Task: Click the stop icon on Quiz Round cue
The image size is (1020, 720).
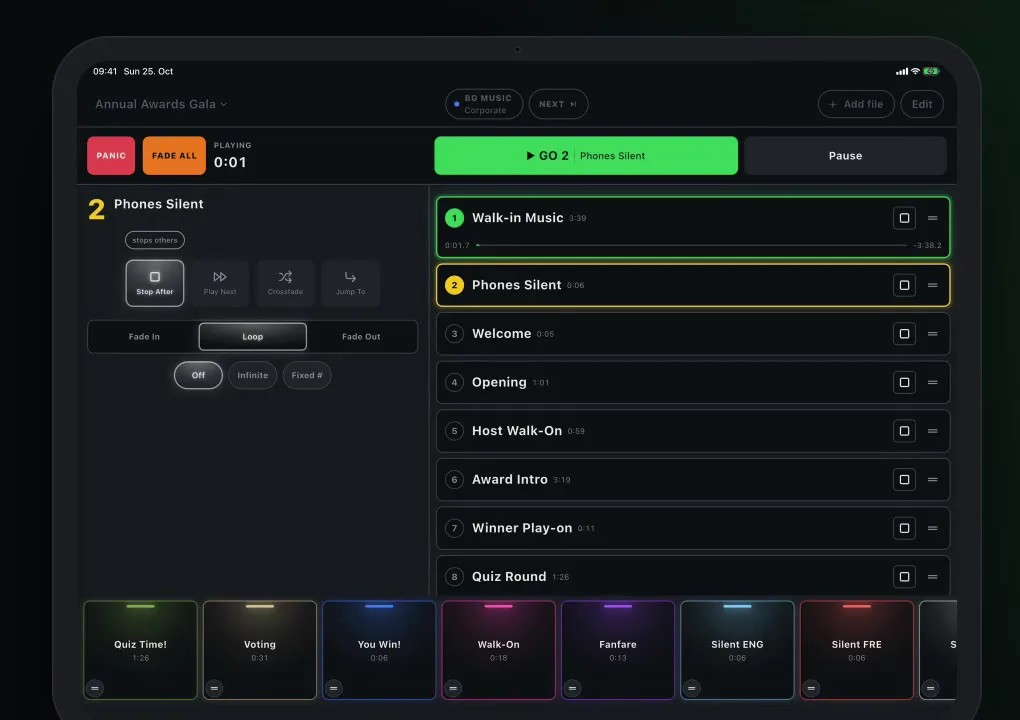Action: click(x=904, y=576)
